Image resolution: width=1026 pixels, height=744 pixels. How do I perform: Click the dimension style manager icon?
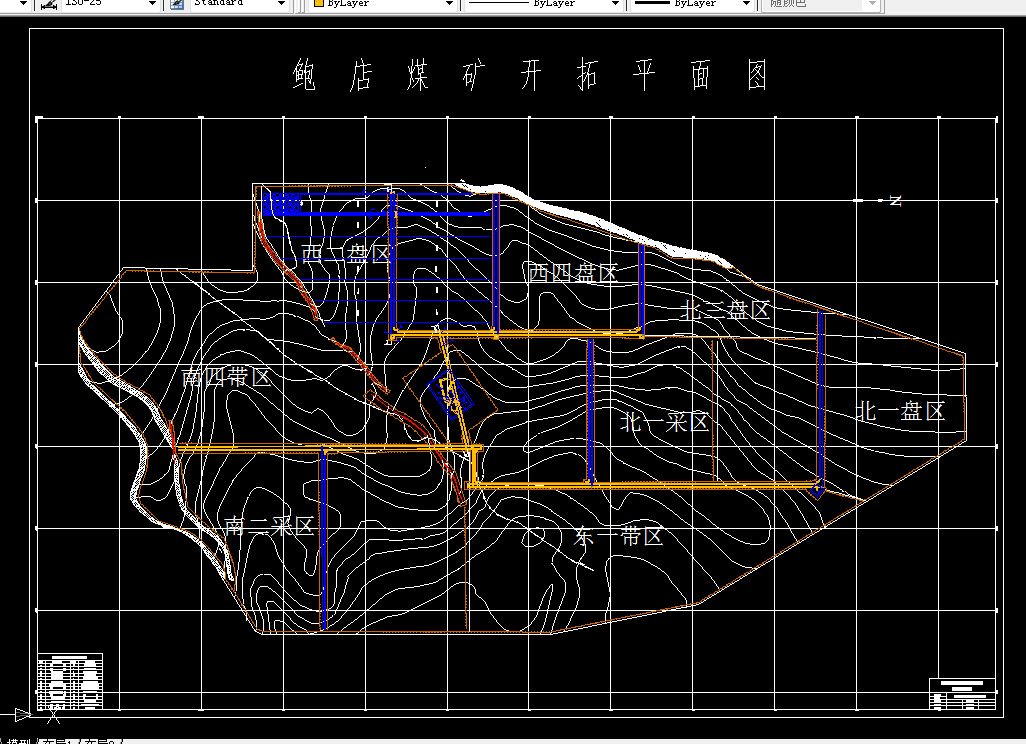coord(48,4)
